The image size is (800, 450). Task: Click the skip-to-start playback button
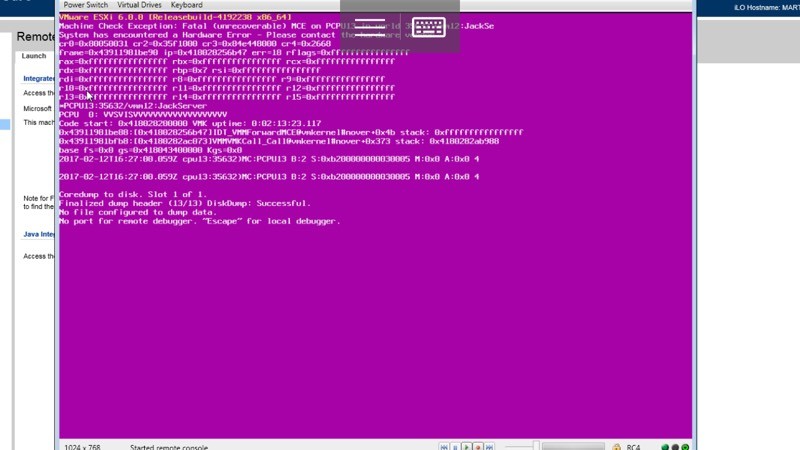(444, 447)
